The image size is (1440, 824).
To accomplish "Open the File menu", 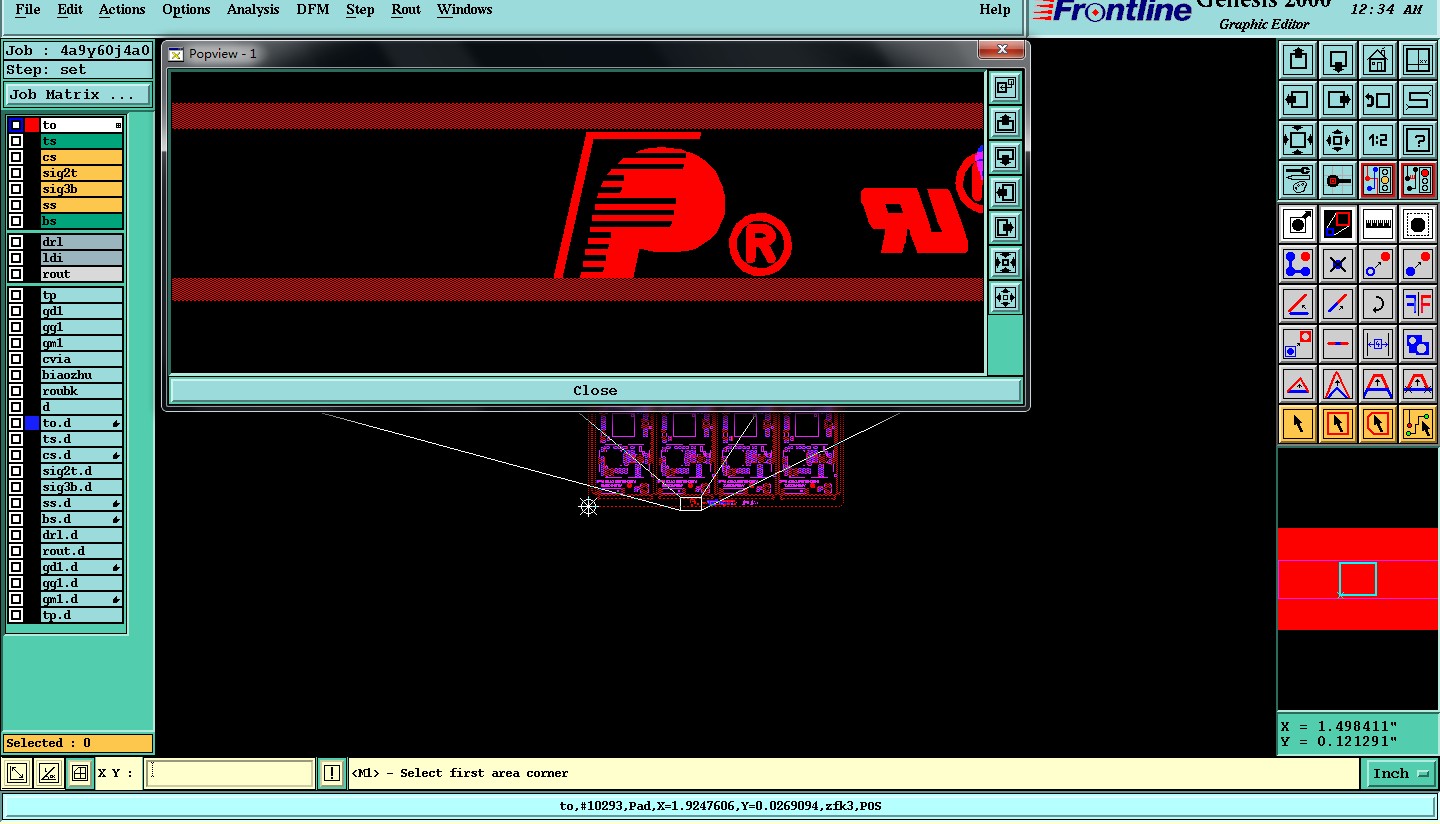I will tap(28, 10).
